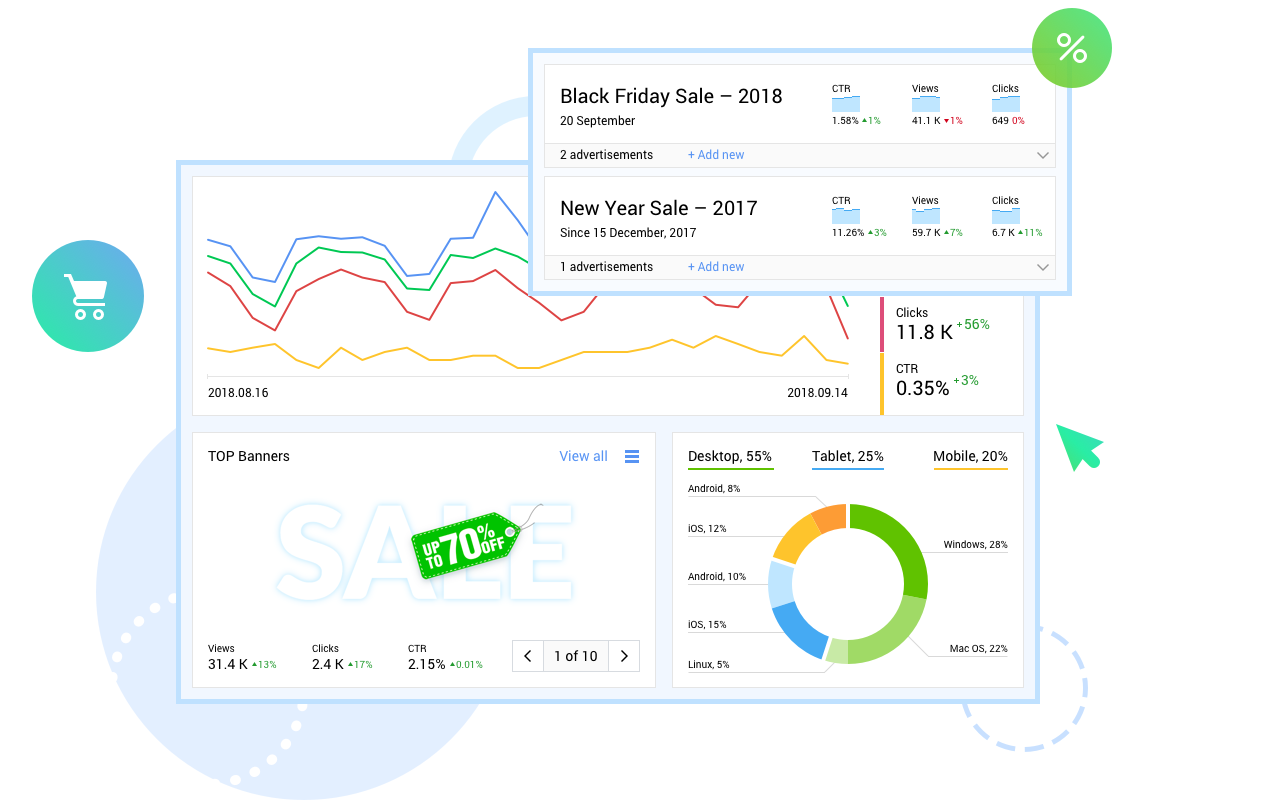Select the Tablet, 25% tab
This screenshot has width=1280, height=800.
(x=847, y=457)
